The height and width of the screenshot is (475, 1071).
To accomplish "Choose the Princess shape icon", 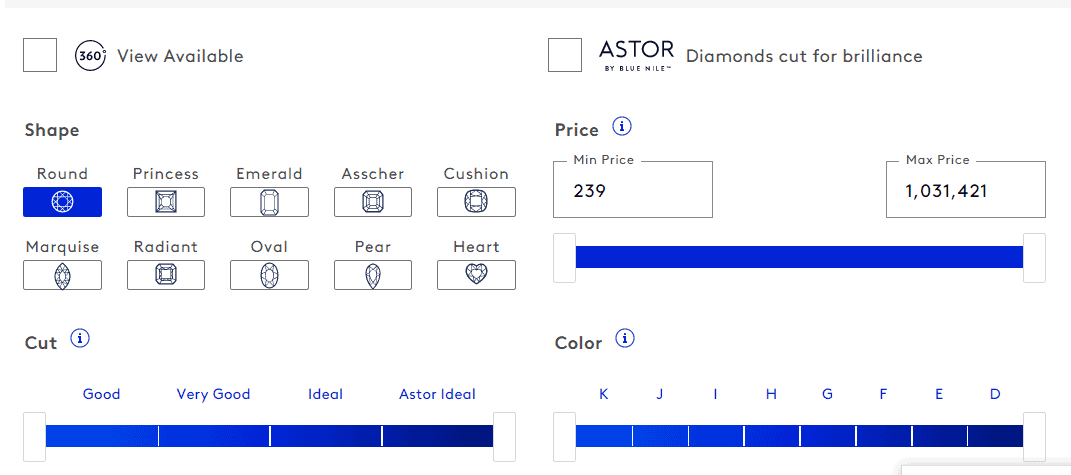I will pyautogui.click(x=165, y=202).
